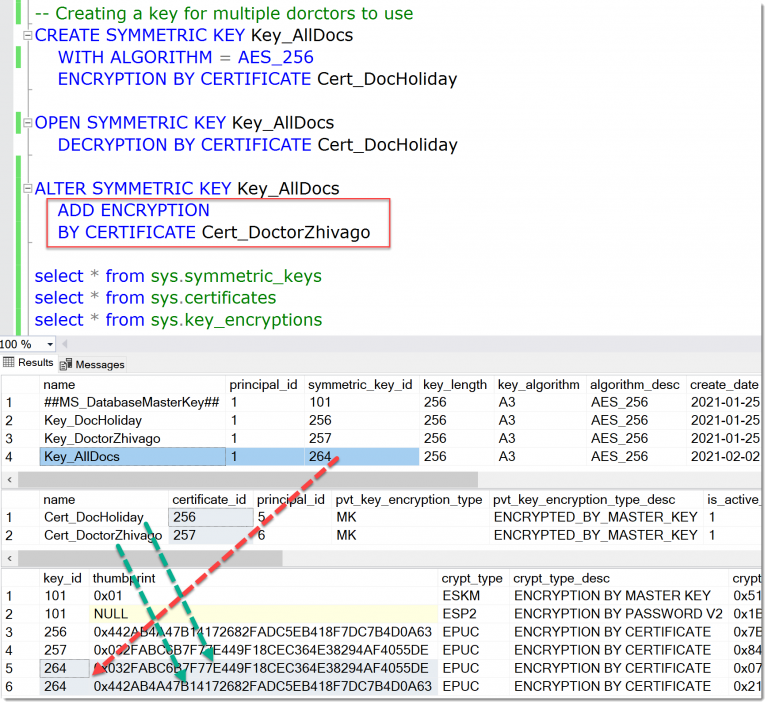Switch to the Results tab
The image size is (768, 705).
point(35,363)
